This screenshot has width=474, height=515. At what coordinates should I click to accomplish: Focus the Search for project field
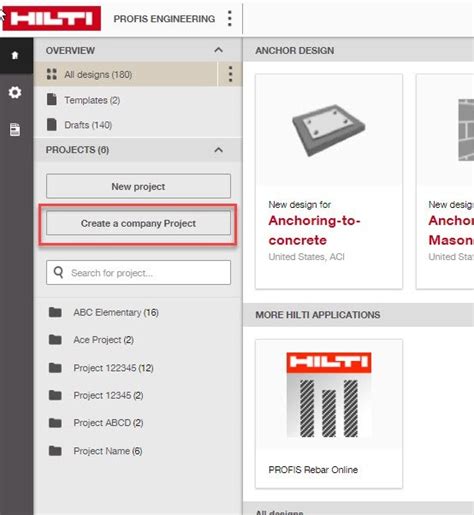[138, 273]
